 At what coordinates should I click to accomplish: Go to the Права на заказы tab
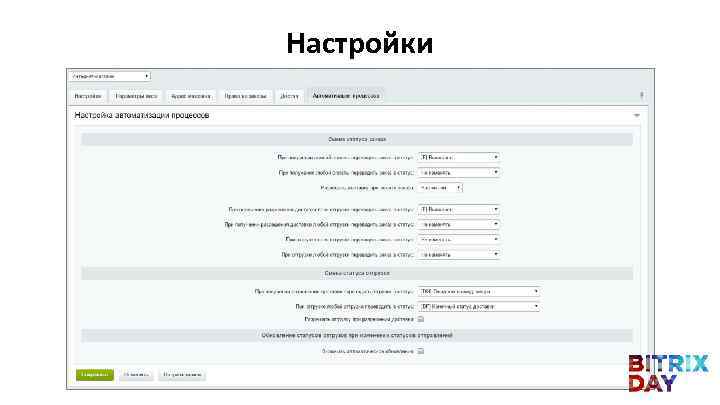pos(246,96)
